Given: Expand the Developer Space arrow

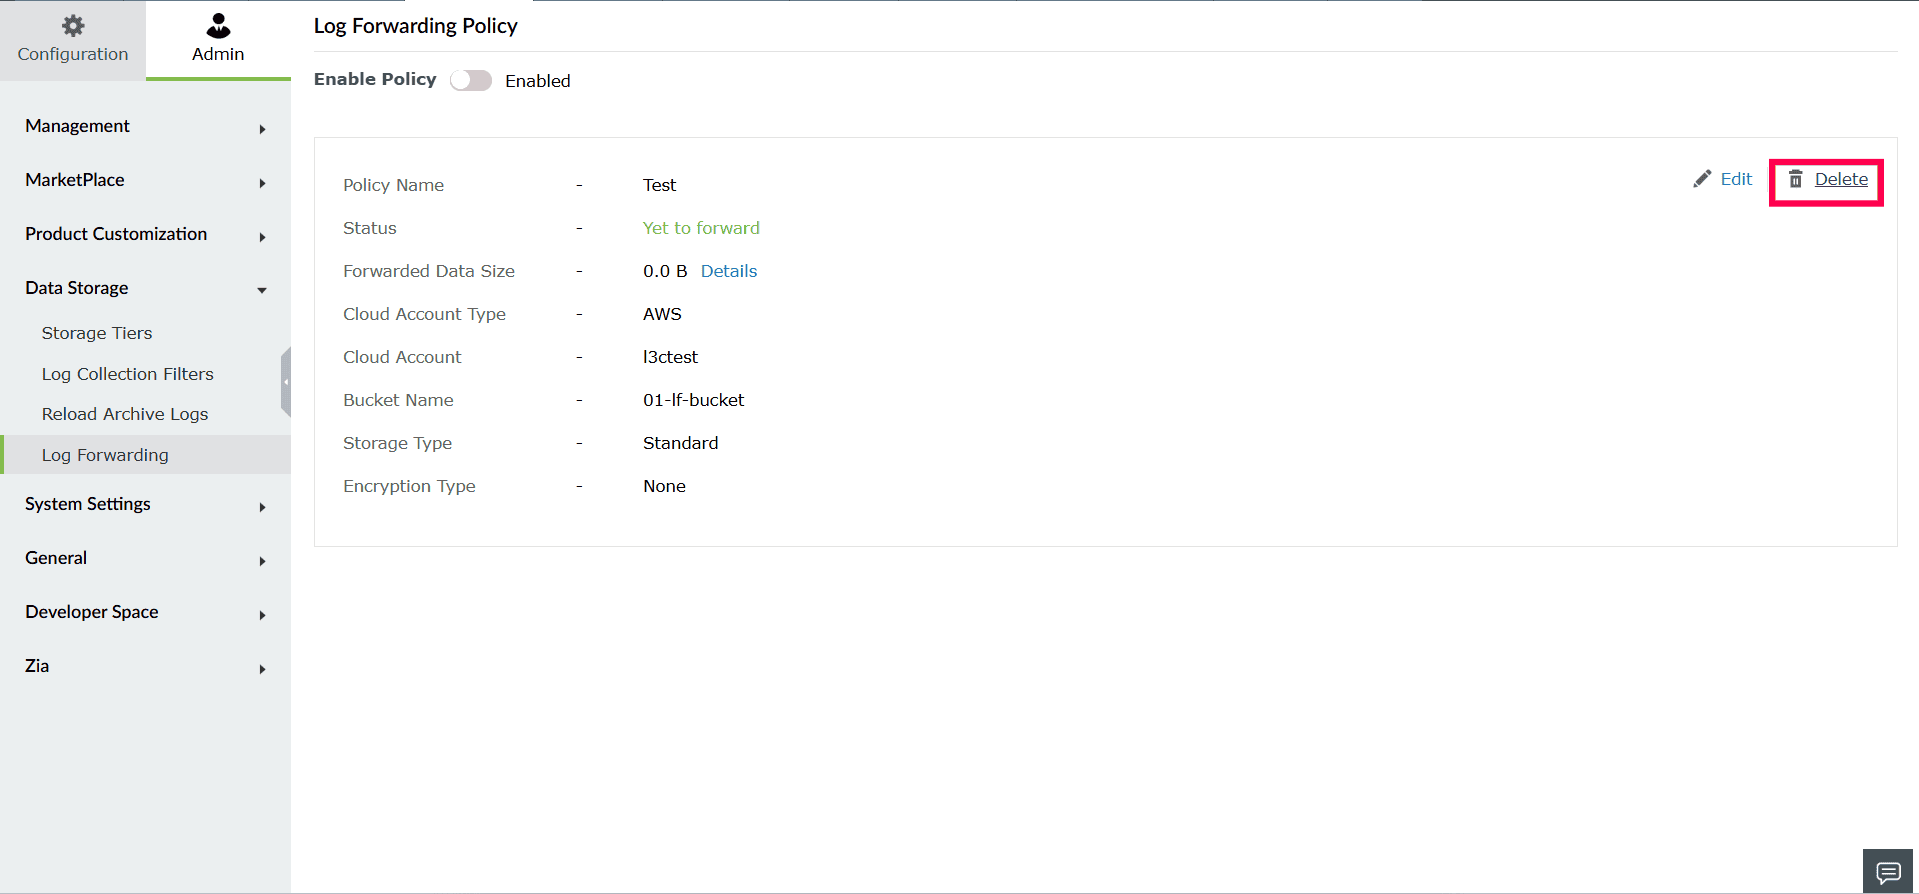Looking at the screenshot, I should [262, 615].
